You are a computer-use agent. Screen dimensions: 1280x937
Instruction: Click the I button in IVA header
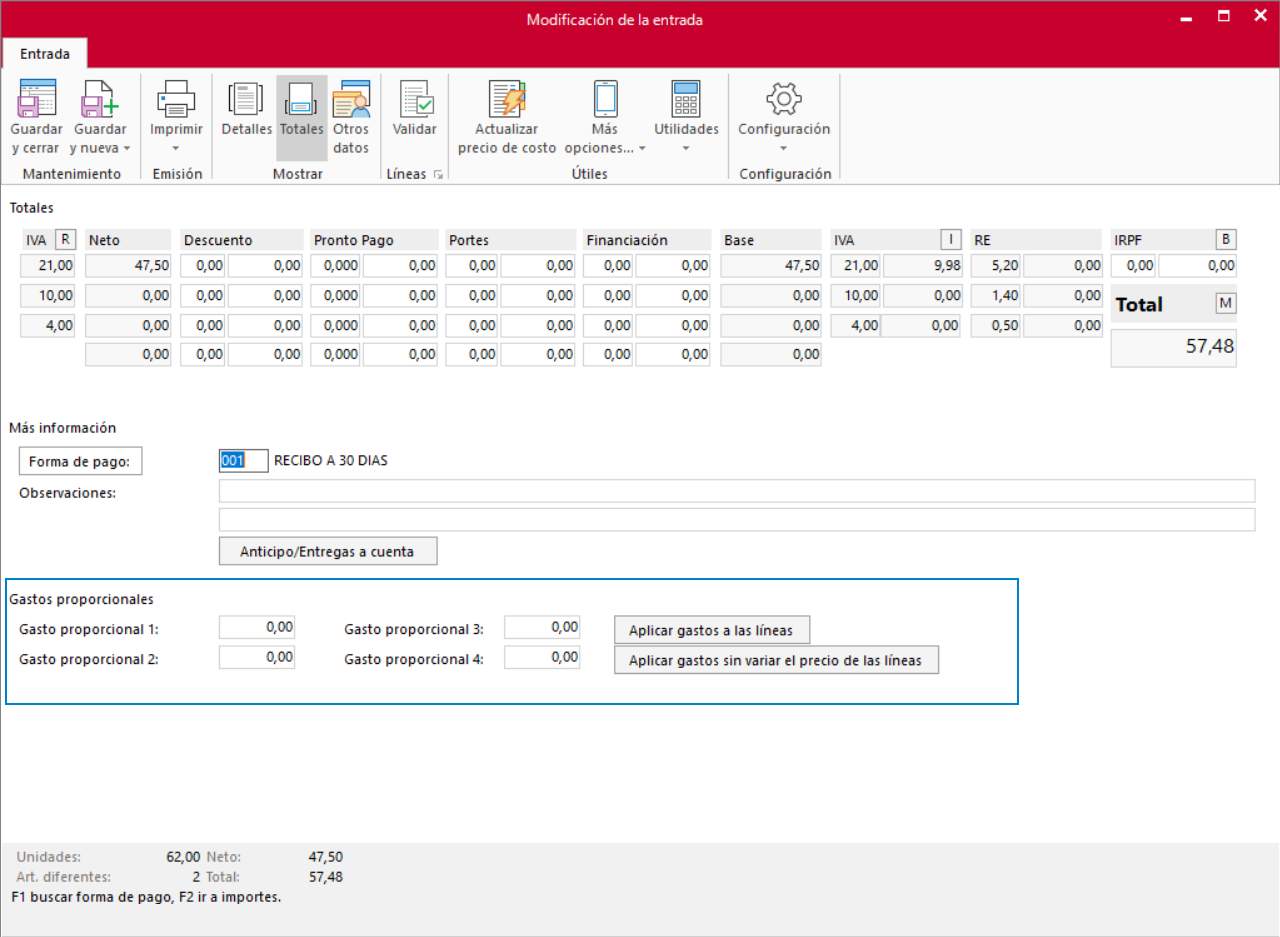point(953,239)
